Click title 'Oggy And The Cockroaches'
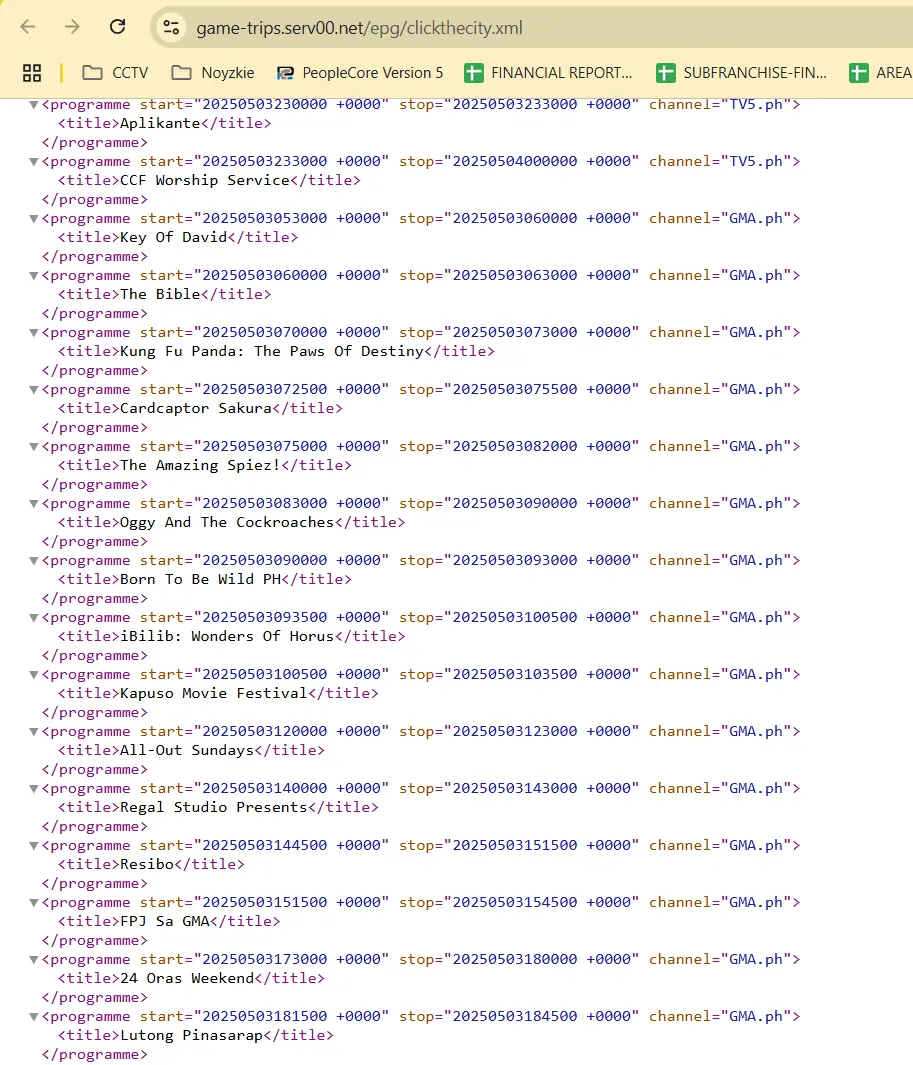This screenshot has width=913, height=1065. tap(228, 523)
